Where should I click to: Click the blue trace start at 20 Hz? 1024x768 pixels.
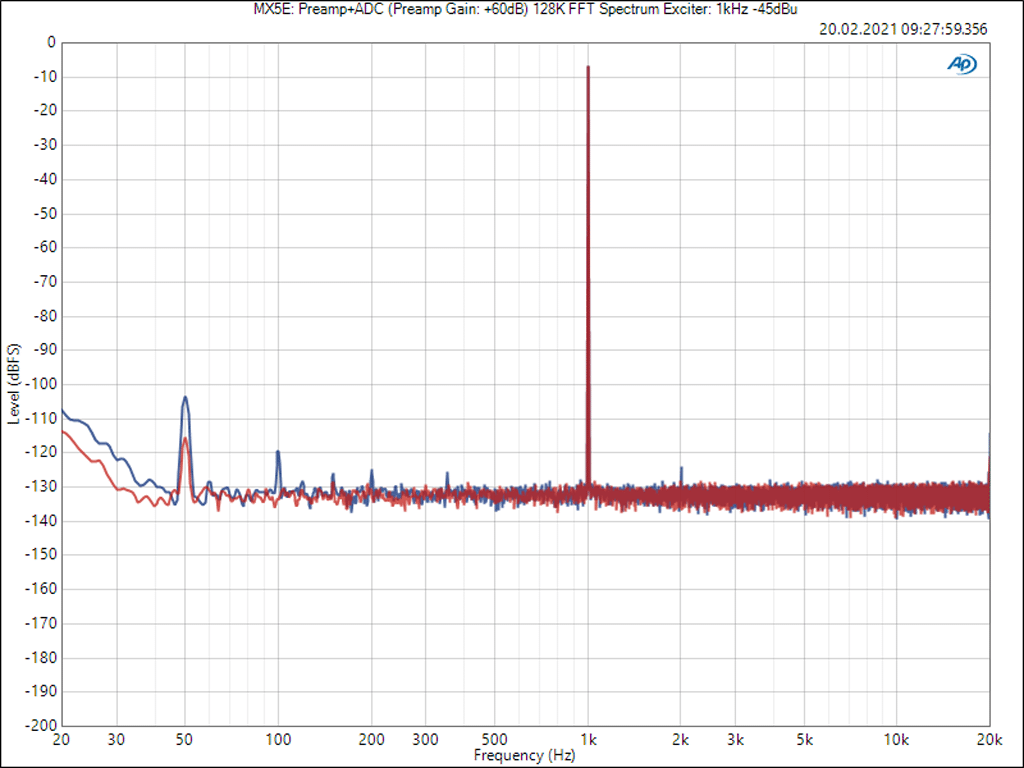coord(63,409)
